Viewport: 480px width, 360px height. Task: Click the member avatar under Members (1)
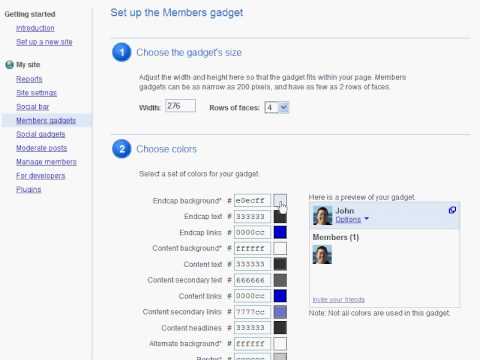coord(322,254)
